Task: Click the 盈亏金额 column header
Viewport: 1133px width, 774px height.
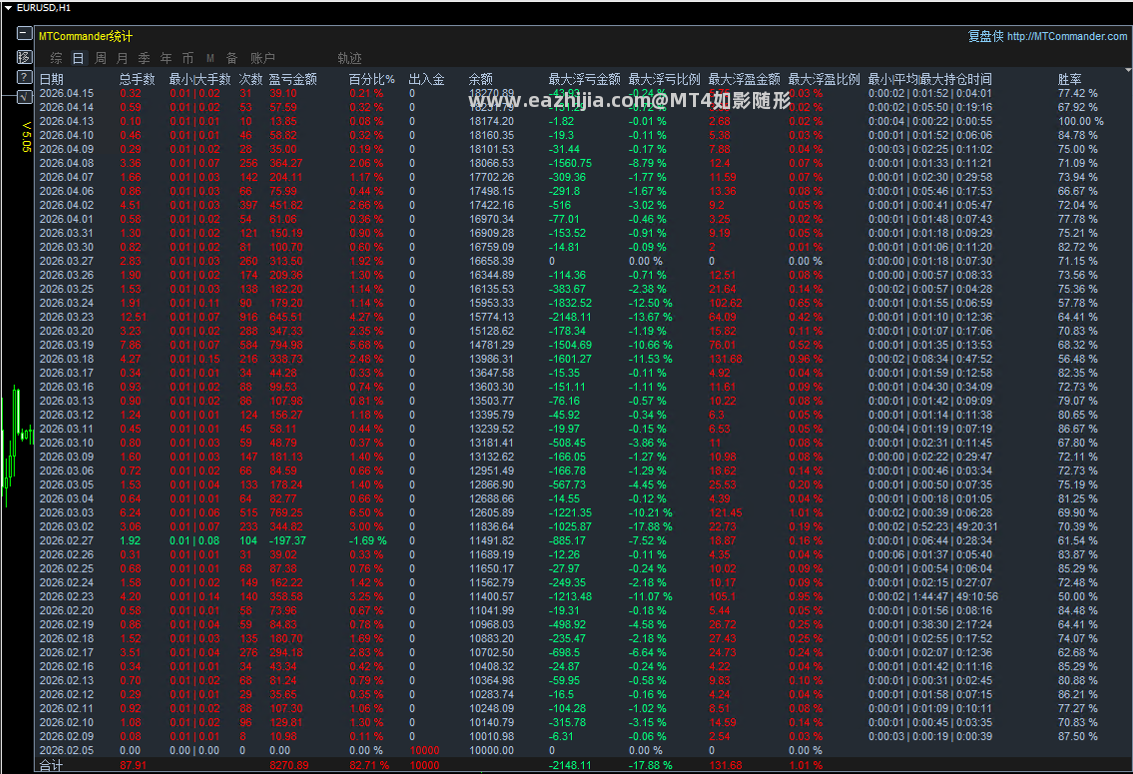Action: click(x=293, y=79)
